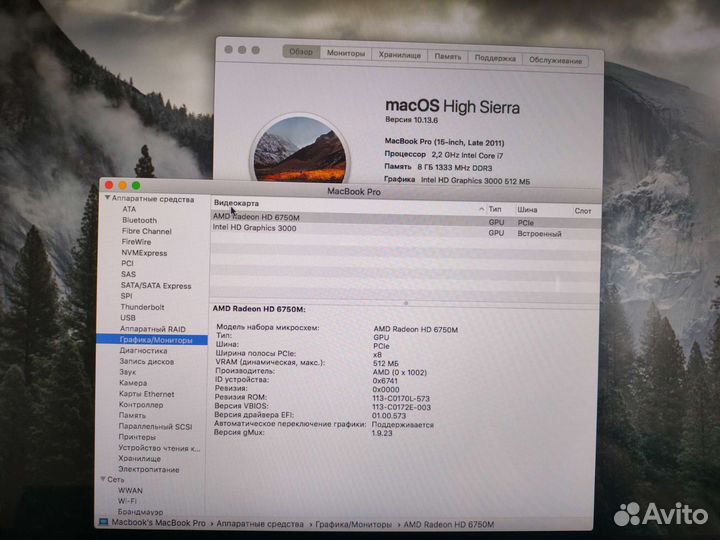Click Macbook's MacBook Pro in the path bar

[x=158, y=523]
